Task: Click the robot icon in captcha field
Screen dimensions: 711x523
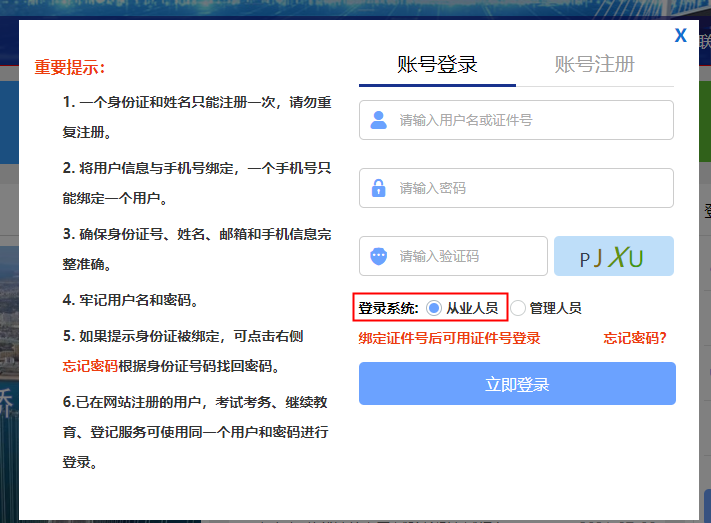Action: [x=379, y=256]
